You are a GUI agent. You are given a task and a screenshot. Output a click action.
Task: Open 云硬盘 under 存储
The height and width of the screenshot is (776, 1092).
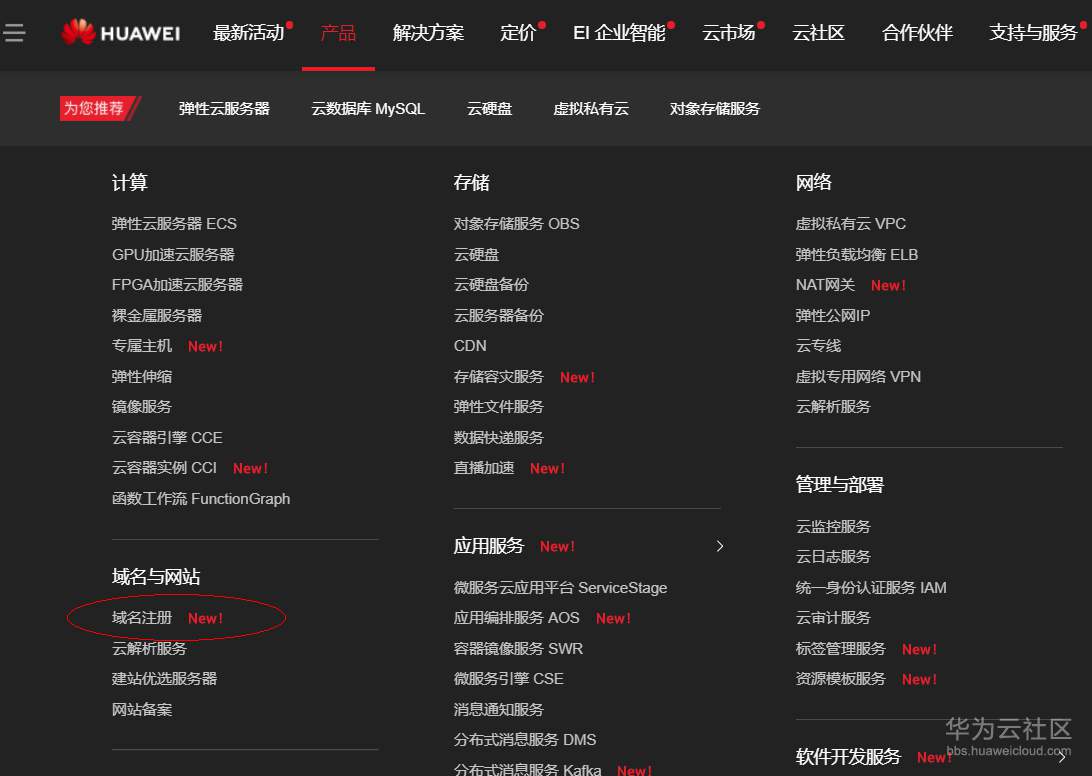476,254
